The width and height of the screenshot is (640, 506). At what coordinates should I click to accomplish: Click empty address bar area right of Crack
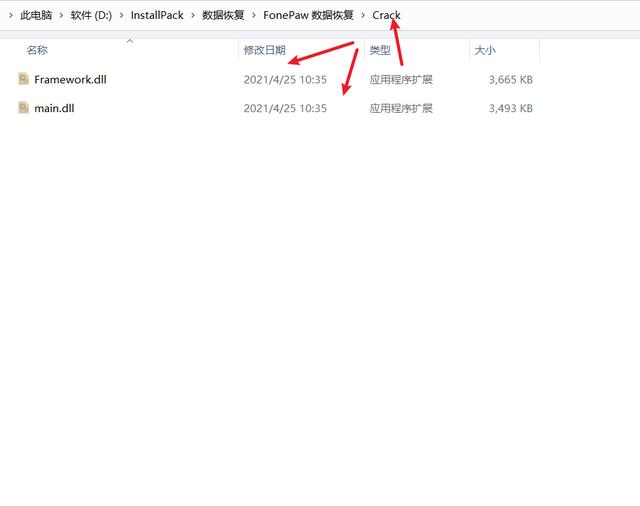coord(520,15)
